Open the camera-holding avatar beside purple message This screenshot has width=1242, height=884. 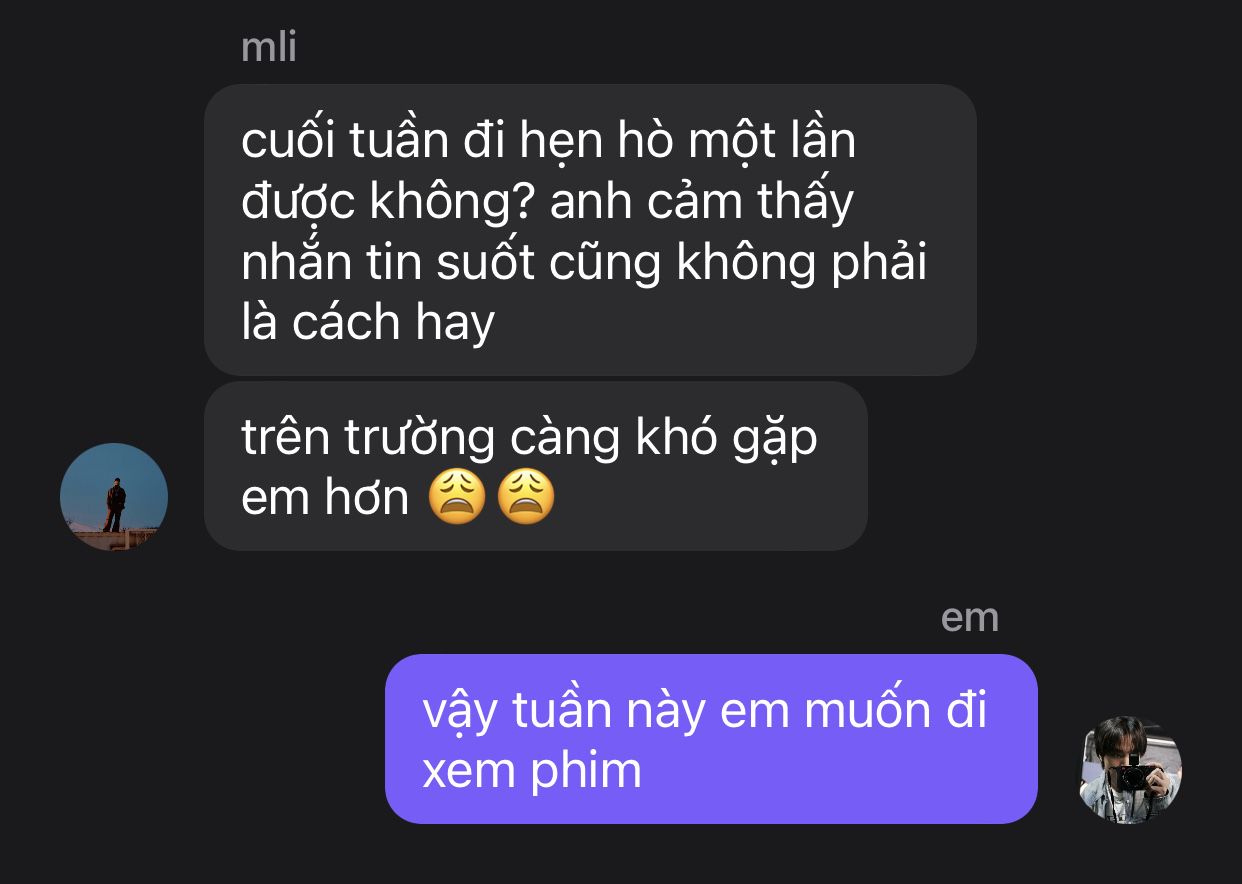(x=1131, y=770)
